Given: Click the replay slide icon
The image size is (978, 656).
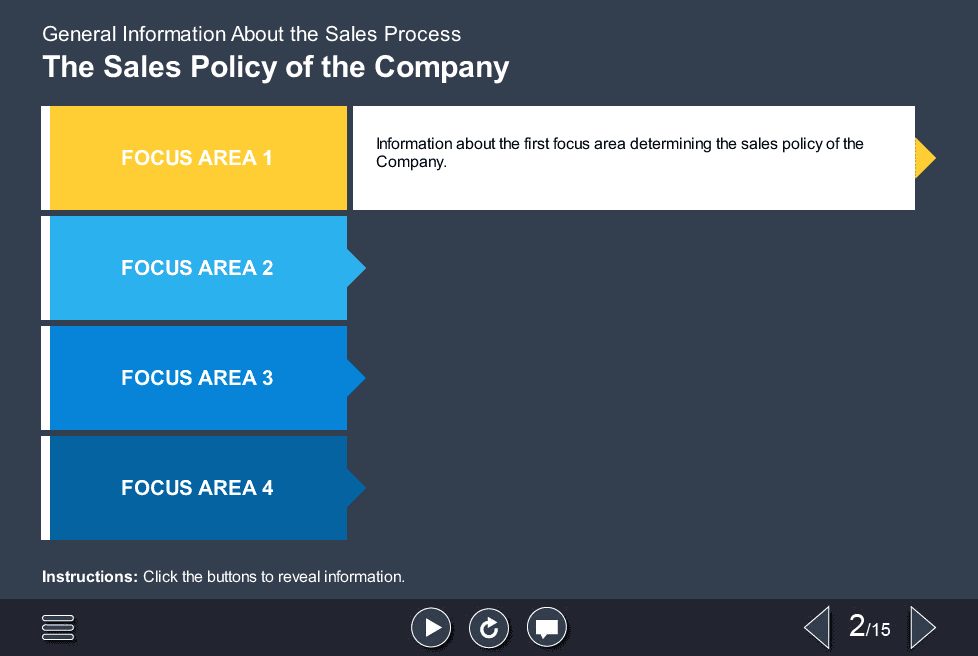Looking at the screenshot, I should 489,627.
